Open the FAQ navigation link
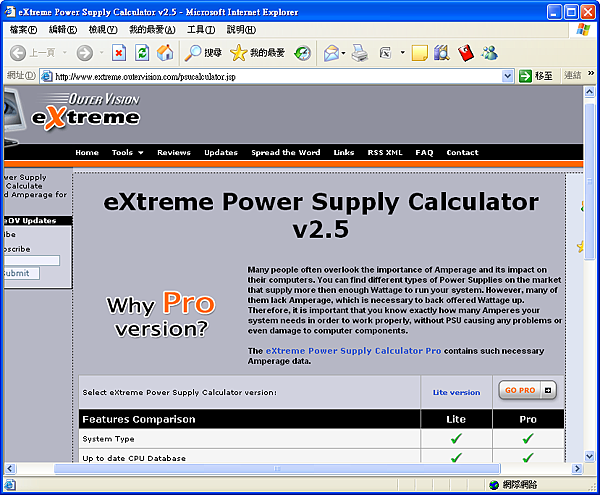This screenshot has width=600, height=495. point(424,153)
